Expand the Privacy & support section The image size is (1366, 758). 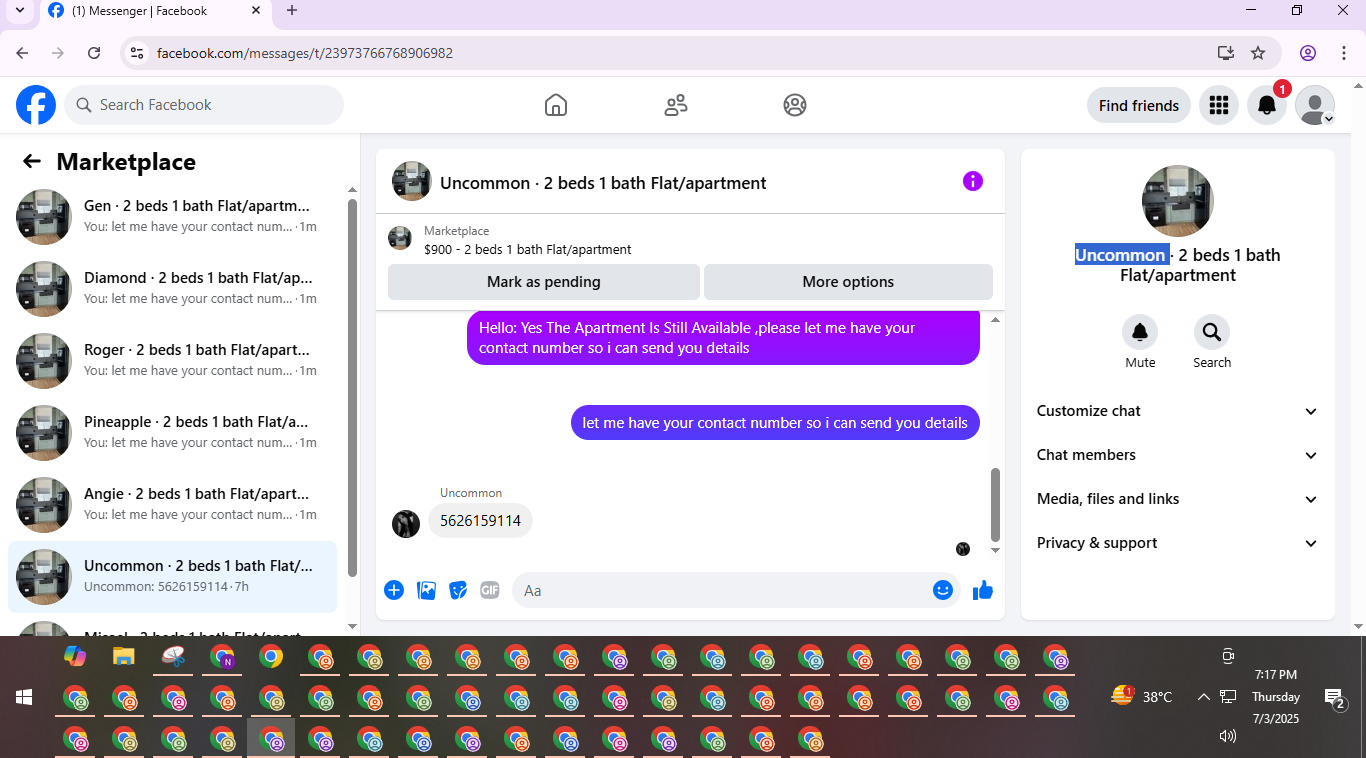pos(1178,543)
